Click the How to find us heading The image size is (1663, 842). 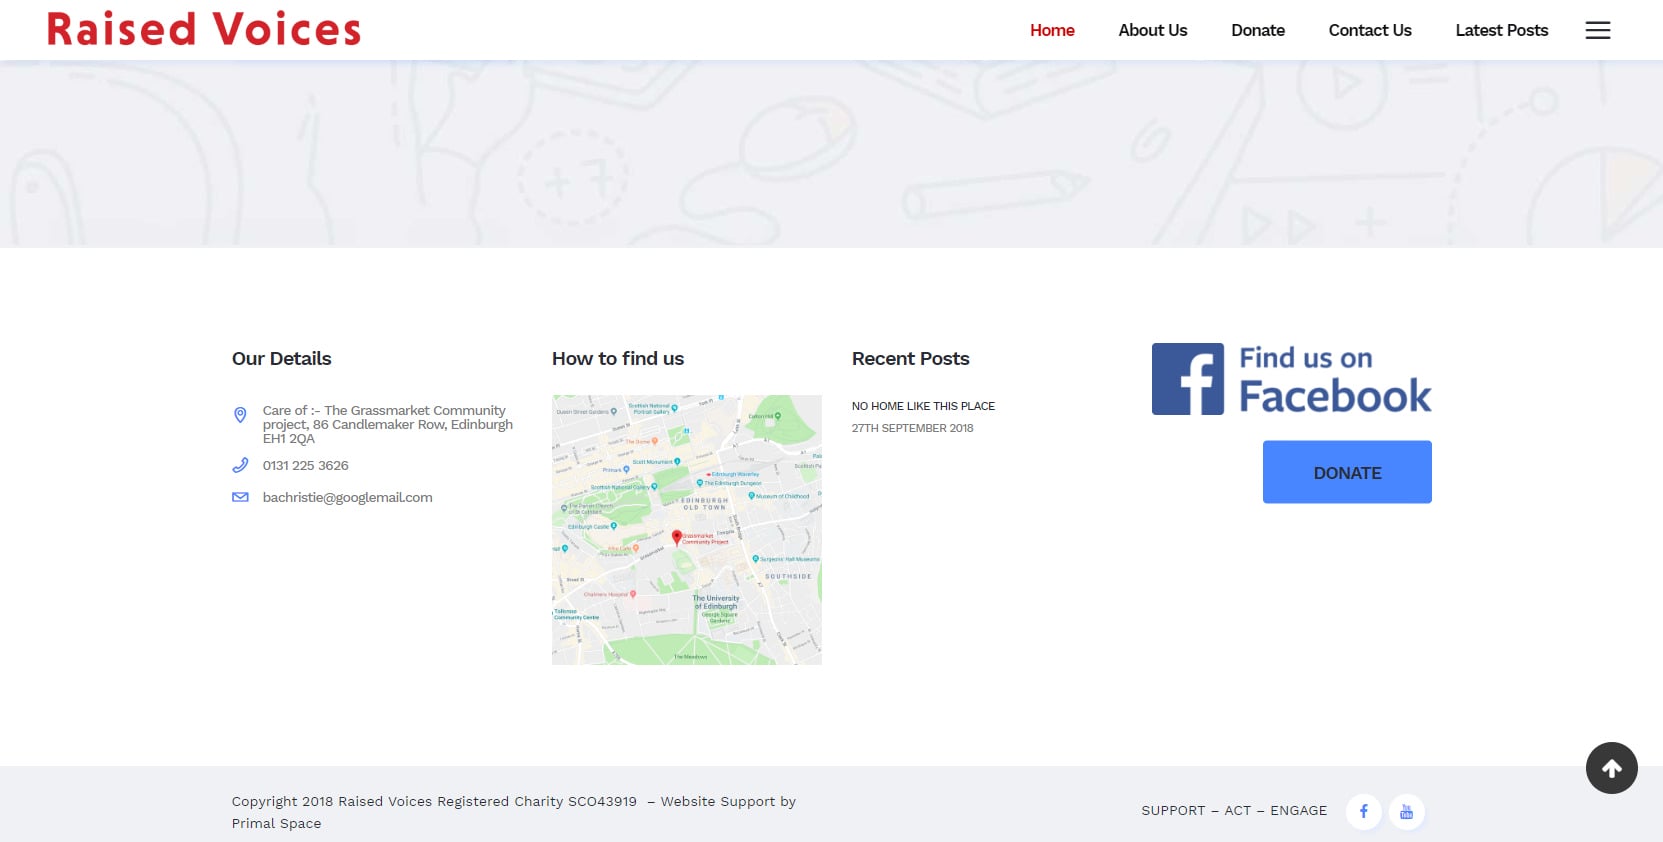tap(618, 358)
